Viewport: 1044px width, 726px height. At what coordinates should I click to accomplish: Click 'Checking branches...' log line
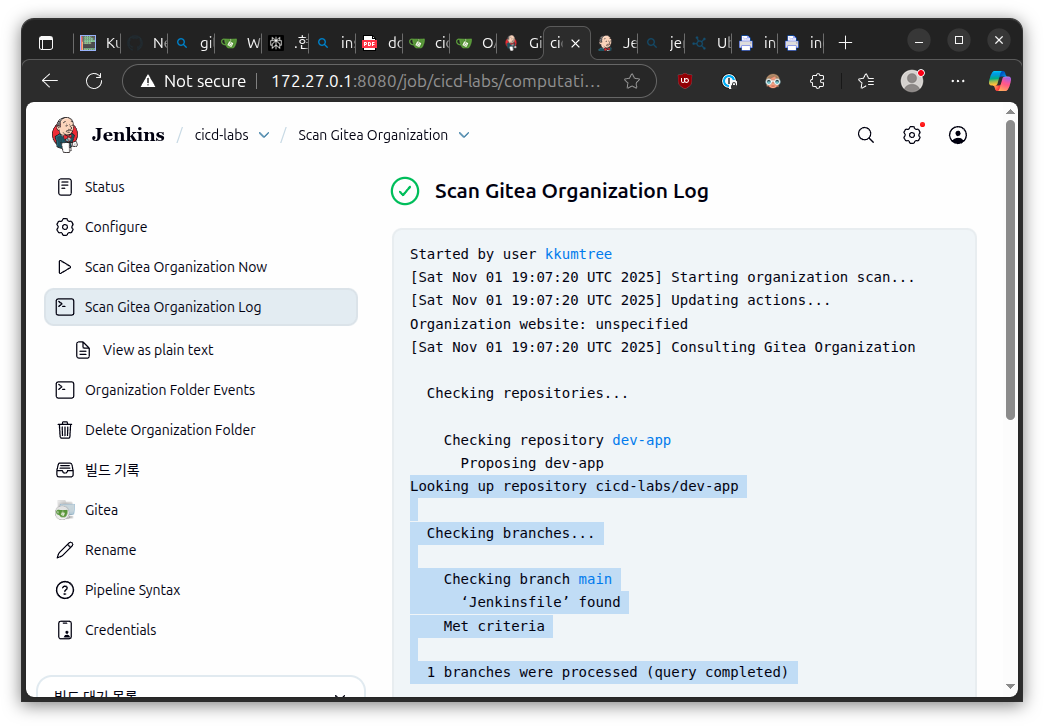coord(510,534)
